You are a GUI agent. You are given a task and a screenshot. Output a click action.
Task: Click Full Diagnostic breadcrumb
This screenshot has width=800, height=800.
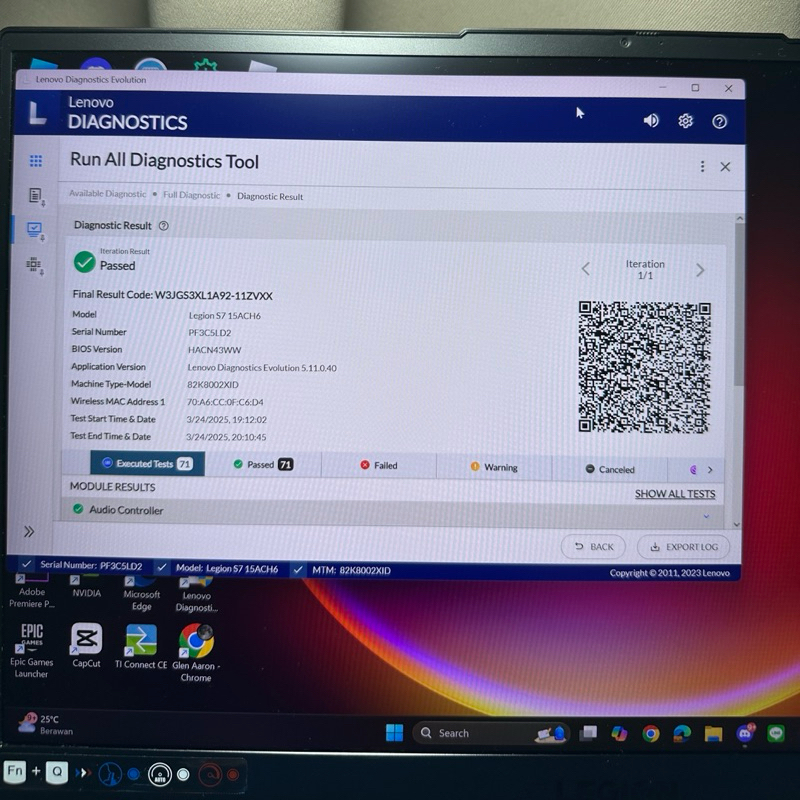pyautogui.click(x=191, y=195)
